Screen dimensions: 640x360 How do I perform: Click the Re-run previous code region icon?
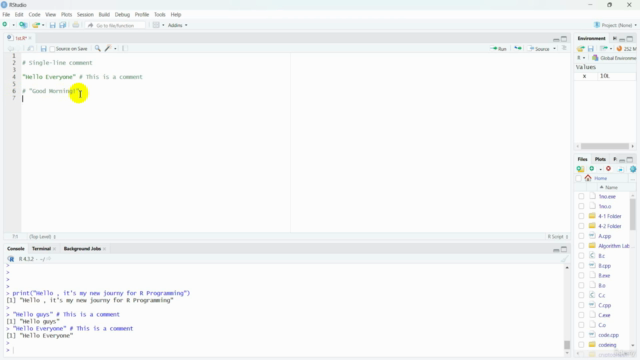[518, 49]
